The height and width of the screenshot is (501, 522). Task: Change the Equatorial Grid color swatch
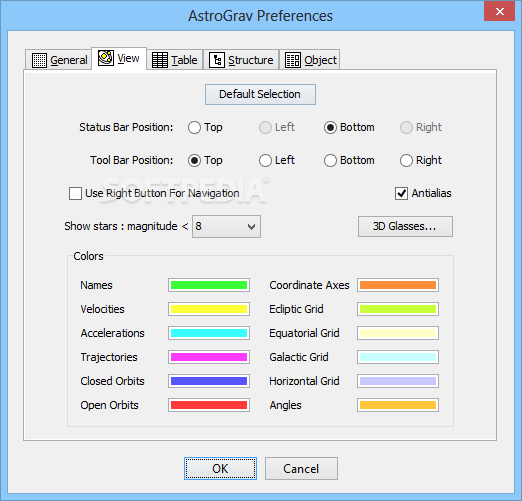coord(398,333)
